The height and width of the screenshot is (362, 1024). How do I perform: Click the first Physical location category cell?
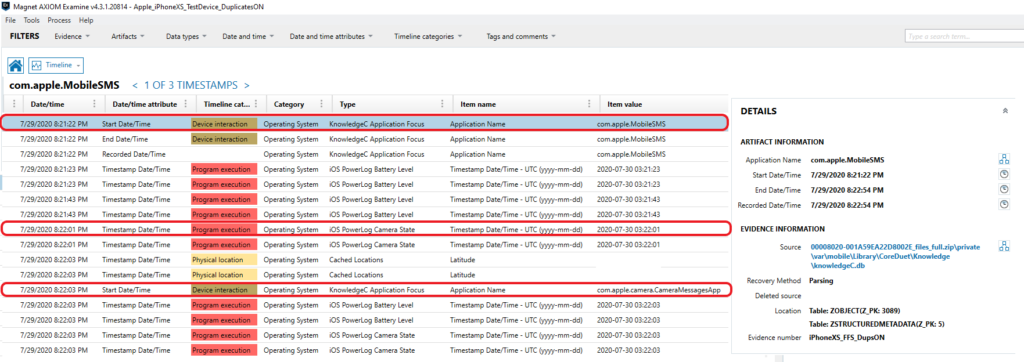tap(224, 259)
